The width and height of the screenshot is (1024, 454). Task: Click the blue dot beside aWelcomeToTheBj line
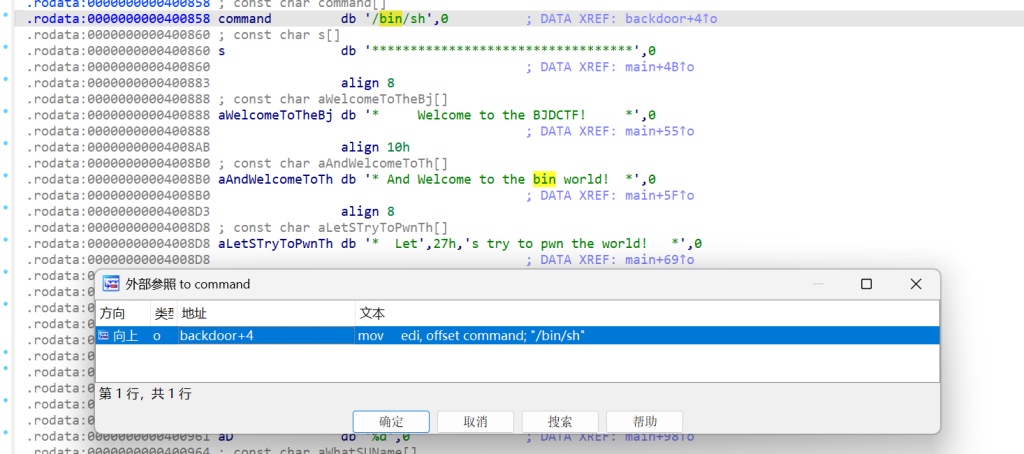(x=8, y=115)
